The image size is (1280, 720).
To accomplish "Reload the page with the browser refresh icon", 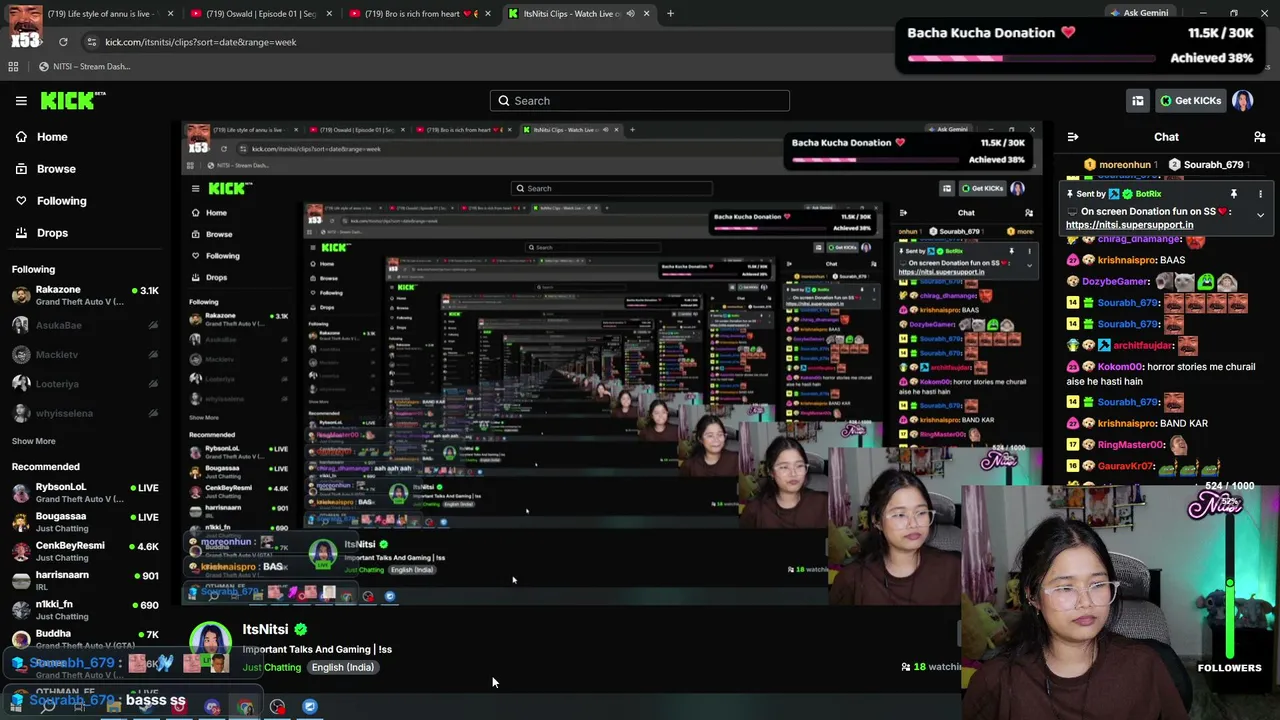I will coord(63,42).
